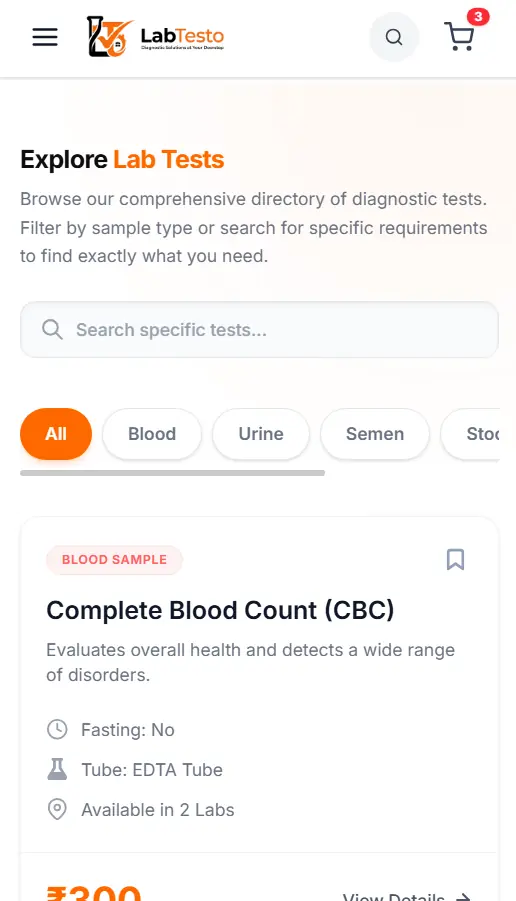The image size is (516, 901).
Task: Click the Fasting clock icon
Action: tap(57, 729)
